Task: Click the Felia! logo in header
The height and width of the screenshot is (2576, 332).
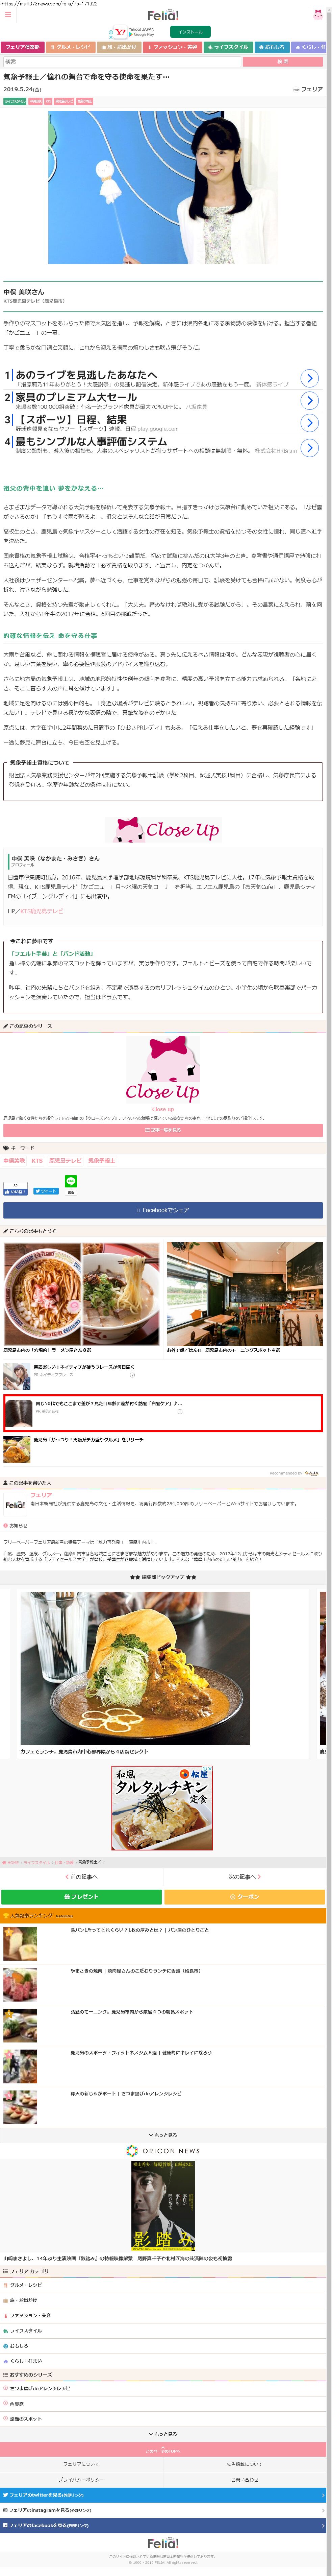Action: (x=163, y=16)
